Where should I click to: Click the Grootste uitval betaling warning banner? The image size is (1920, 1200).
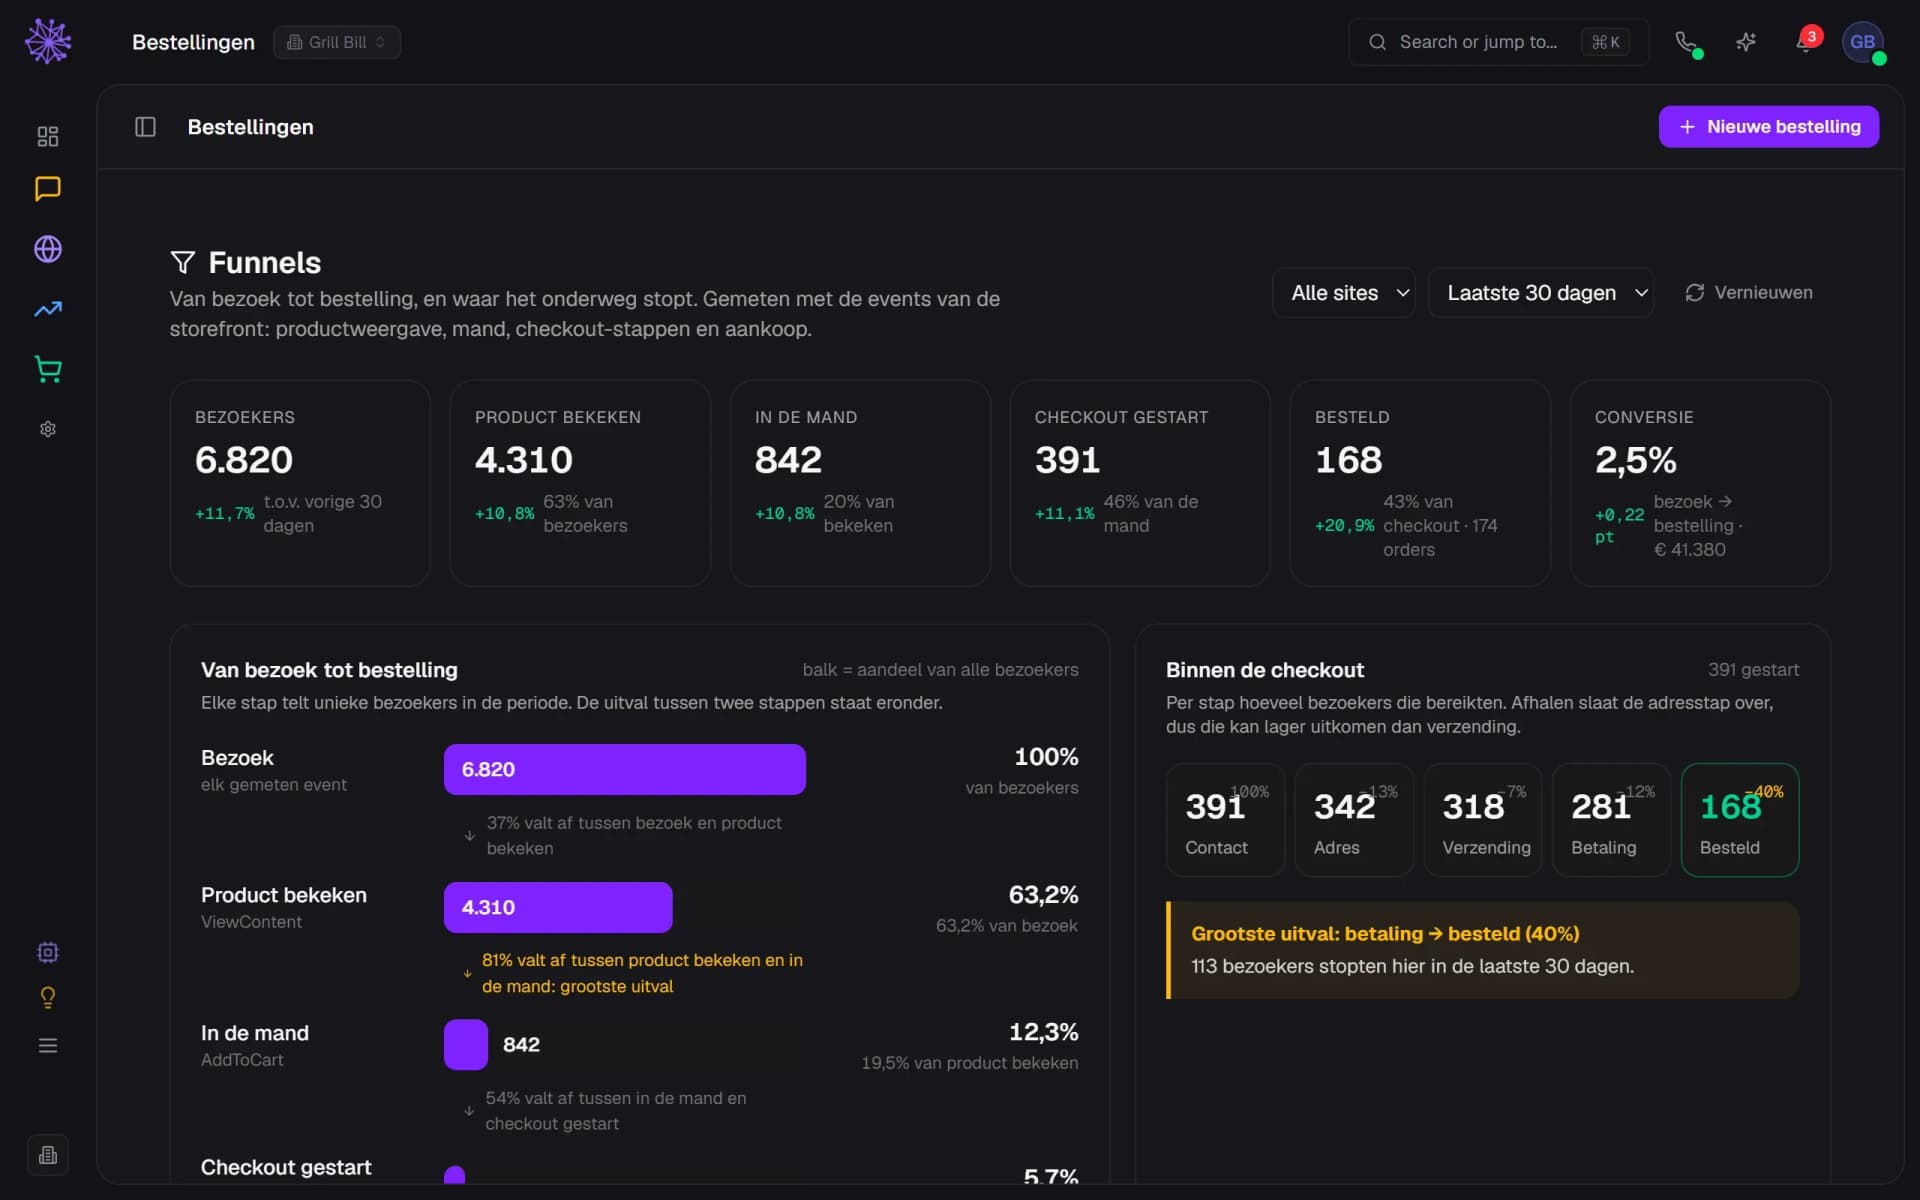[x=1482, y=950]
